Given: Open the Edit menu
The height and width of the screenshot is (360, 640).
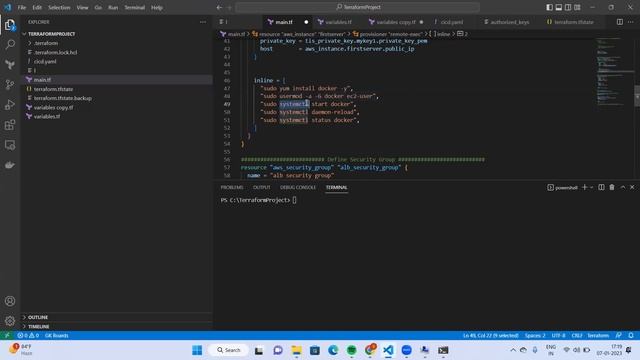Looking at the screenshot, I should tap(37, 7).
